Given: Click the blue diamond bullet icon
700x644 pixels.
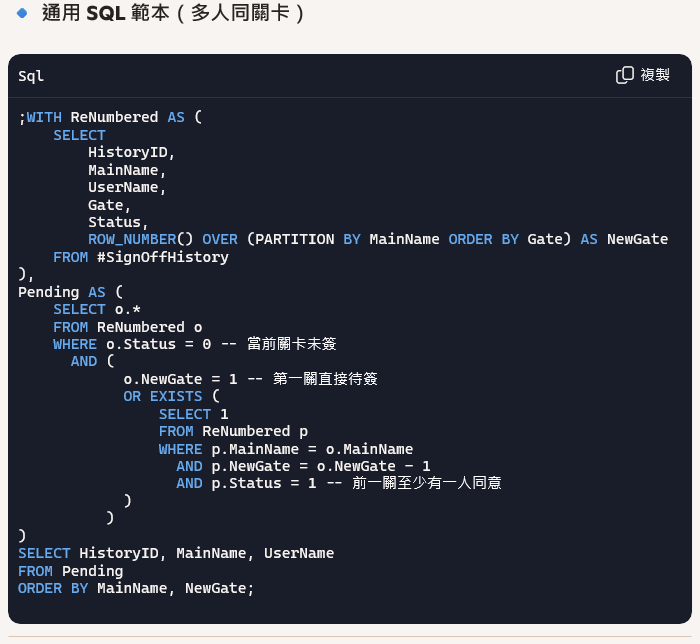Looking at the screenshot, I should [x=22, y=13].
